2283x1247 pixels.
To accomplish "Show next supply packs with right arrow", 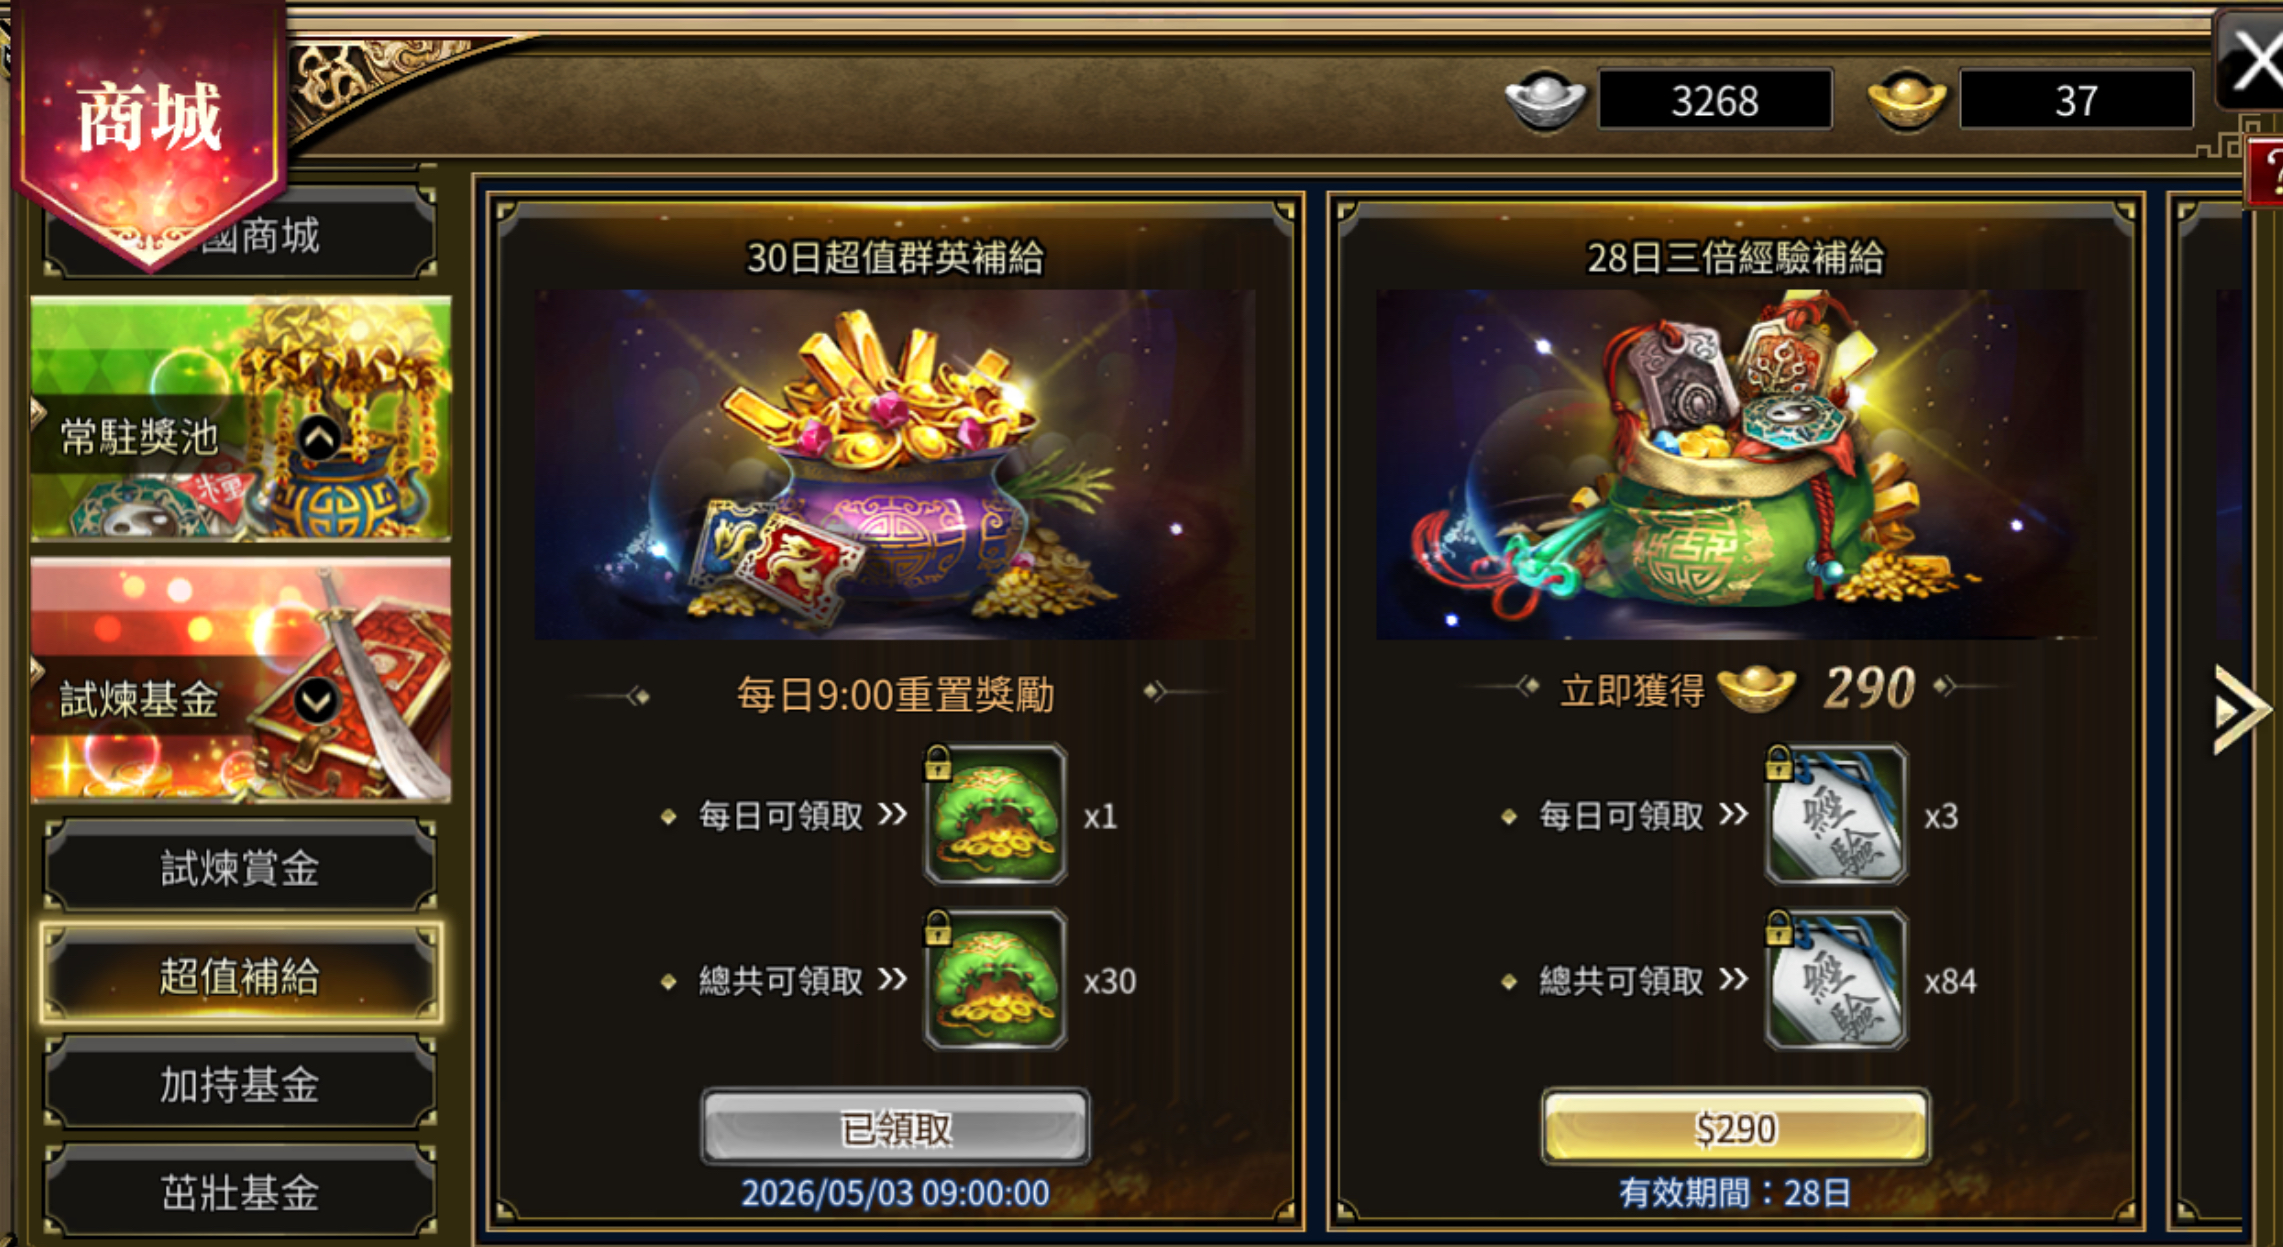I will 2240,709.
